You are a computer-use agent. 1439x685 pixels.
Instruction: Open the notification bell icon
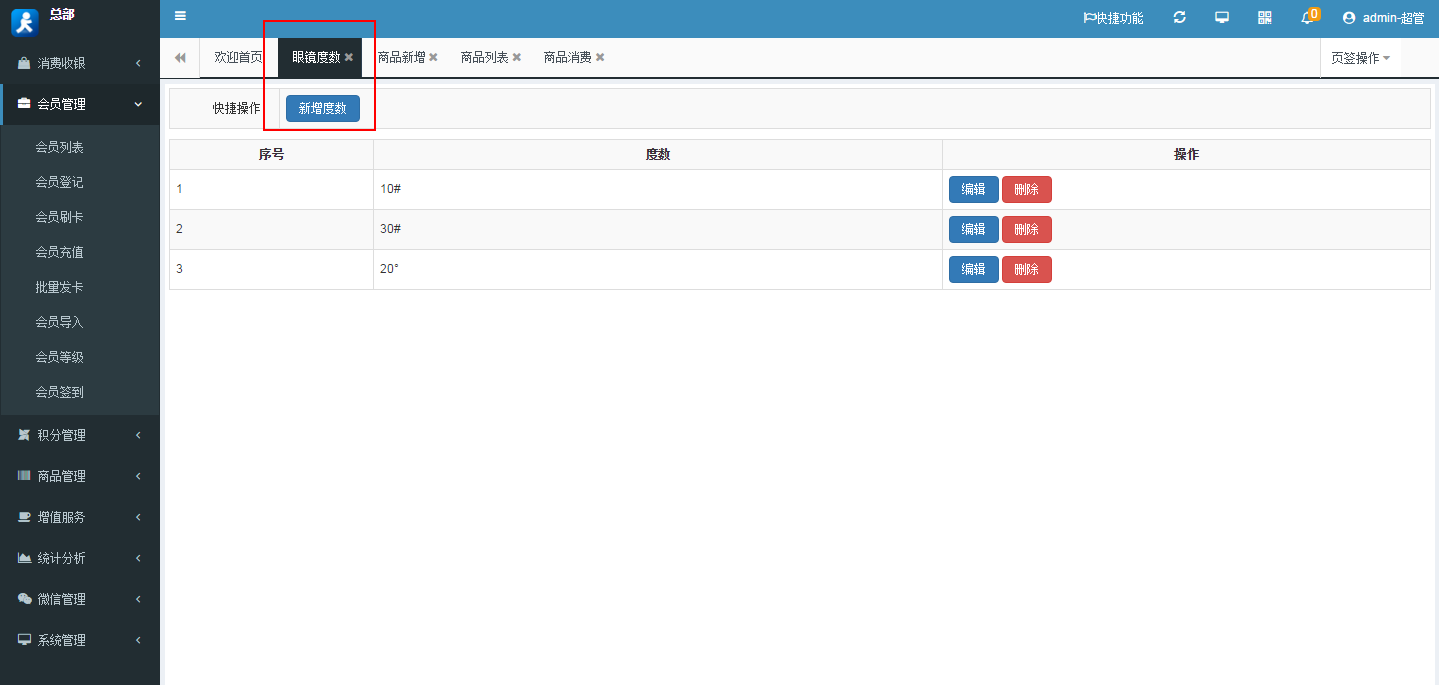[x=1307, y=17]
